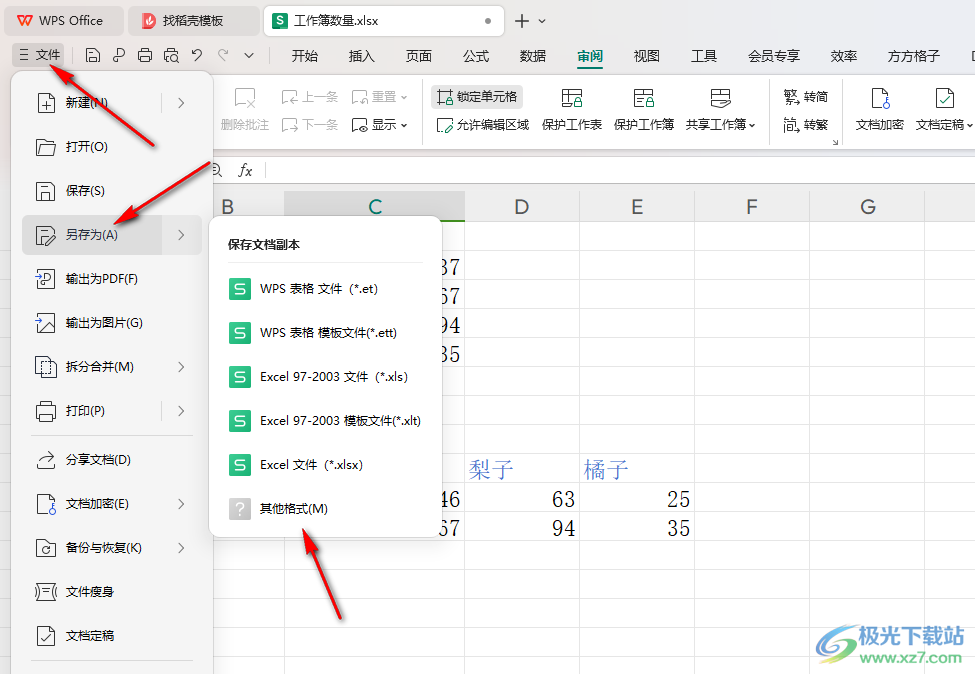Expand the 另存为 submenu arrow
The width and height of the screenshot is (975, 674).
tap(182, 234)
